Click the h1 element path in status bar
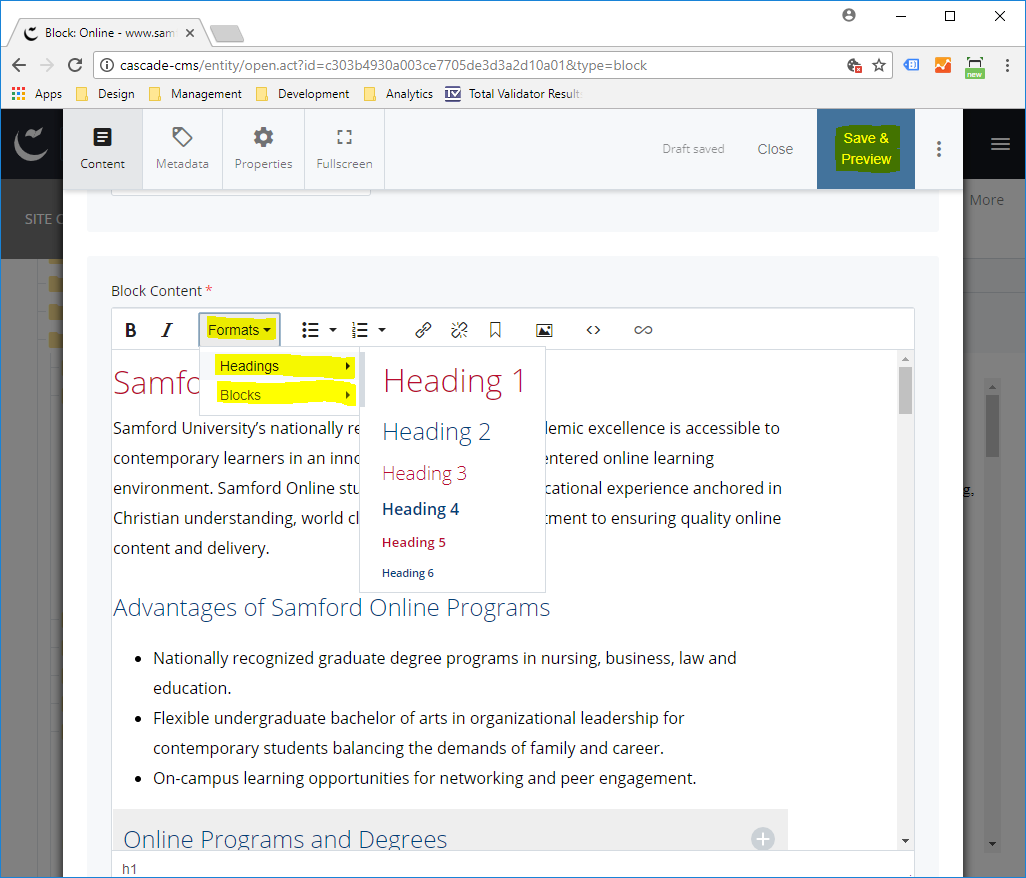This screenshot has width=1026, height=878. (130, 869)
